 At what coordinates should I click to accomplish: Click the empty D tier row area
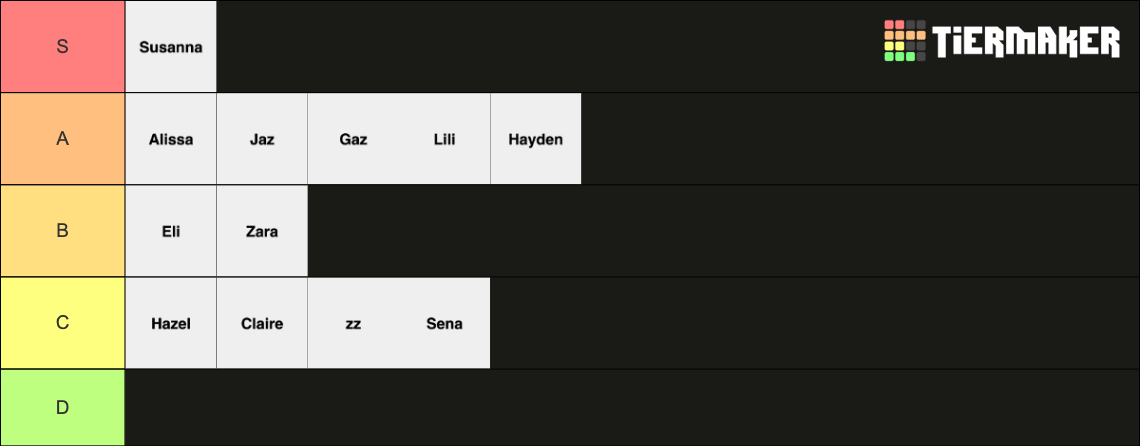point(632,407)
